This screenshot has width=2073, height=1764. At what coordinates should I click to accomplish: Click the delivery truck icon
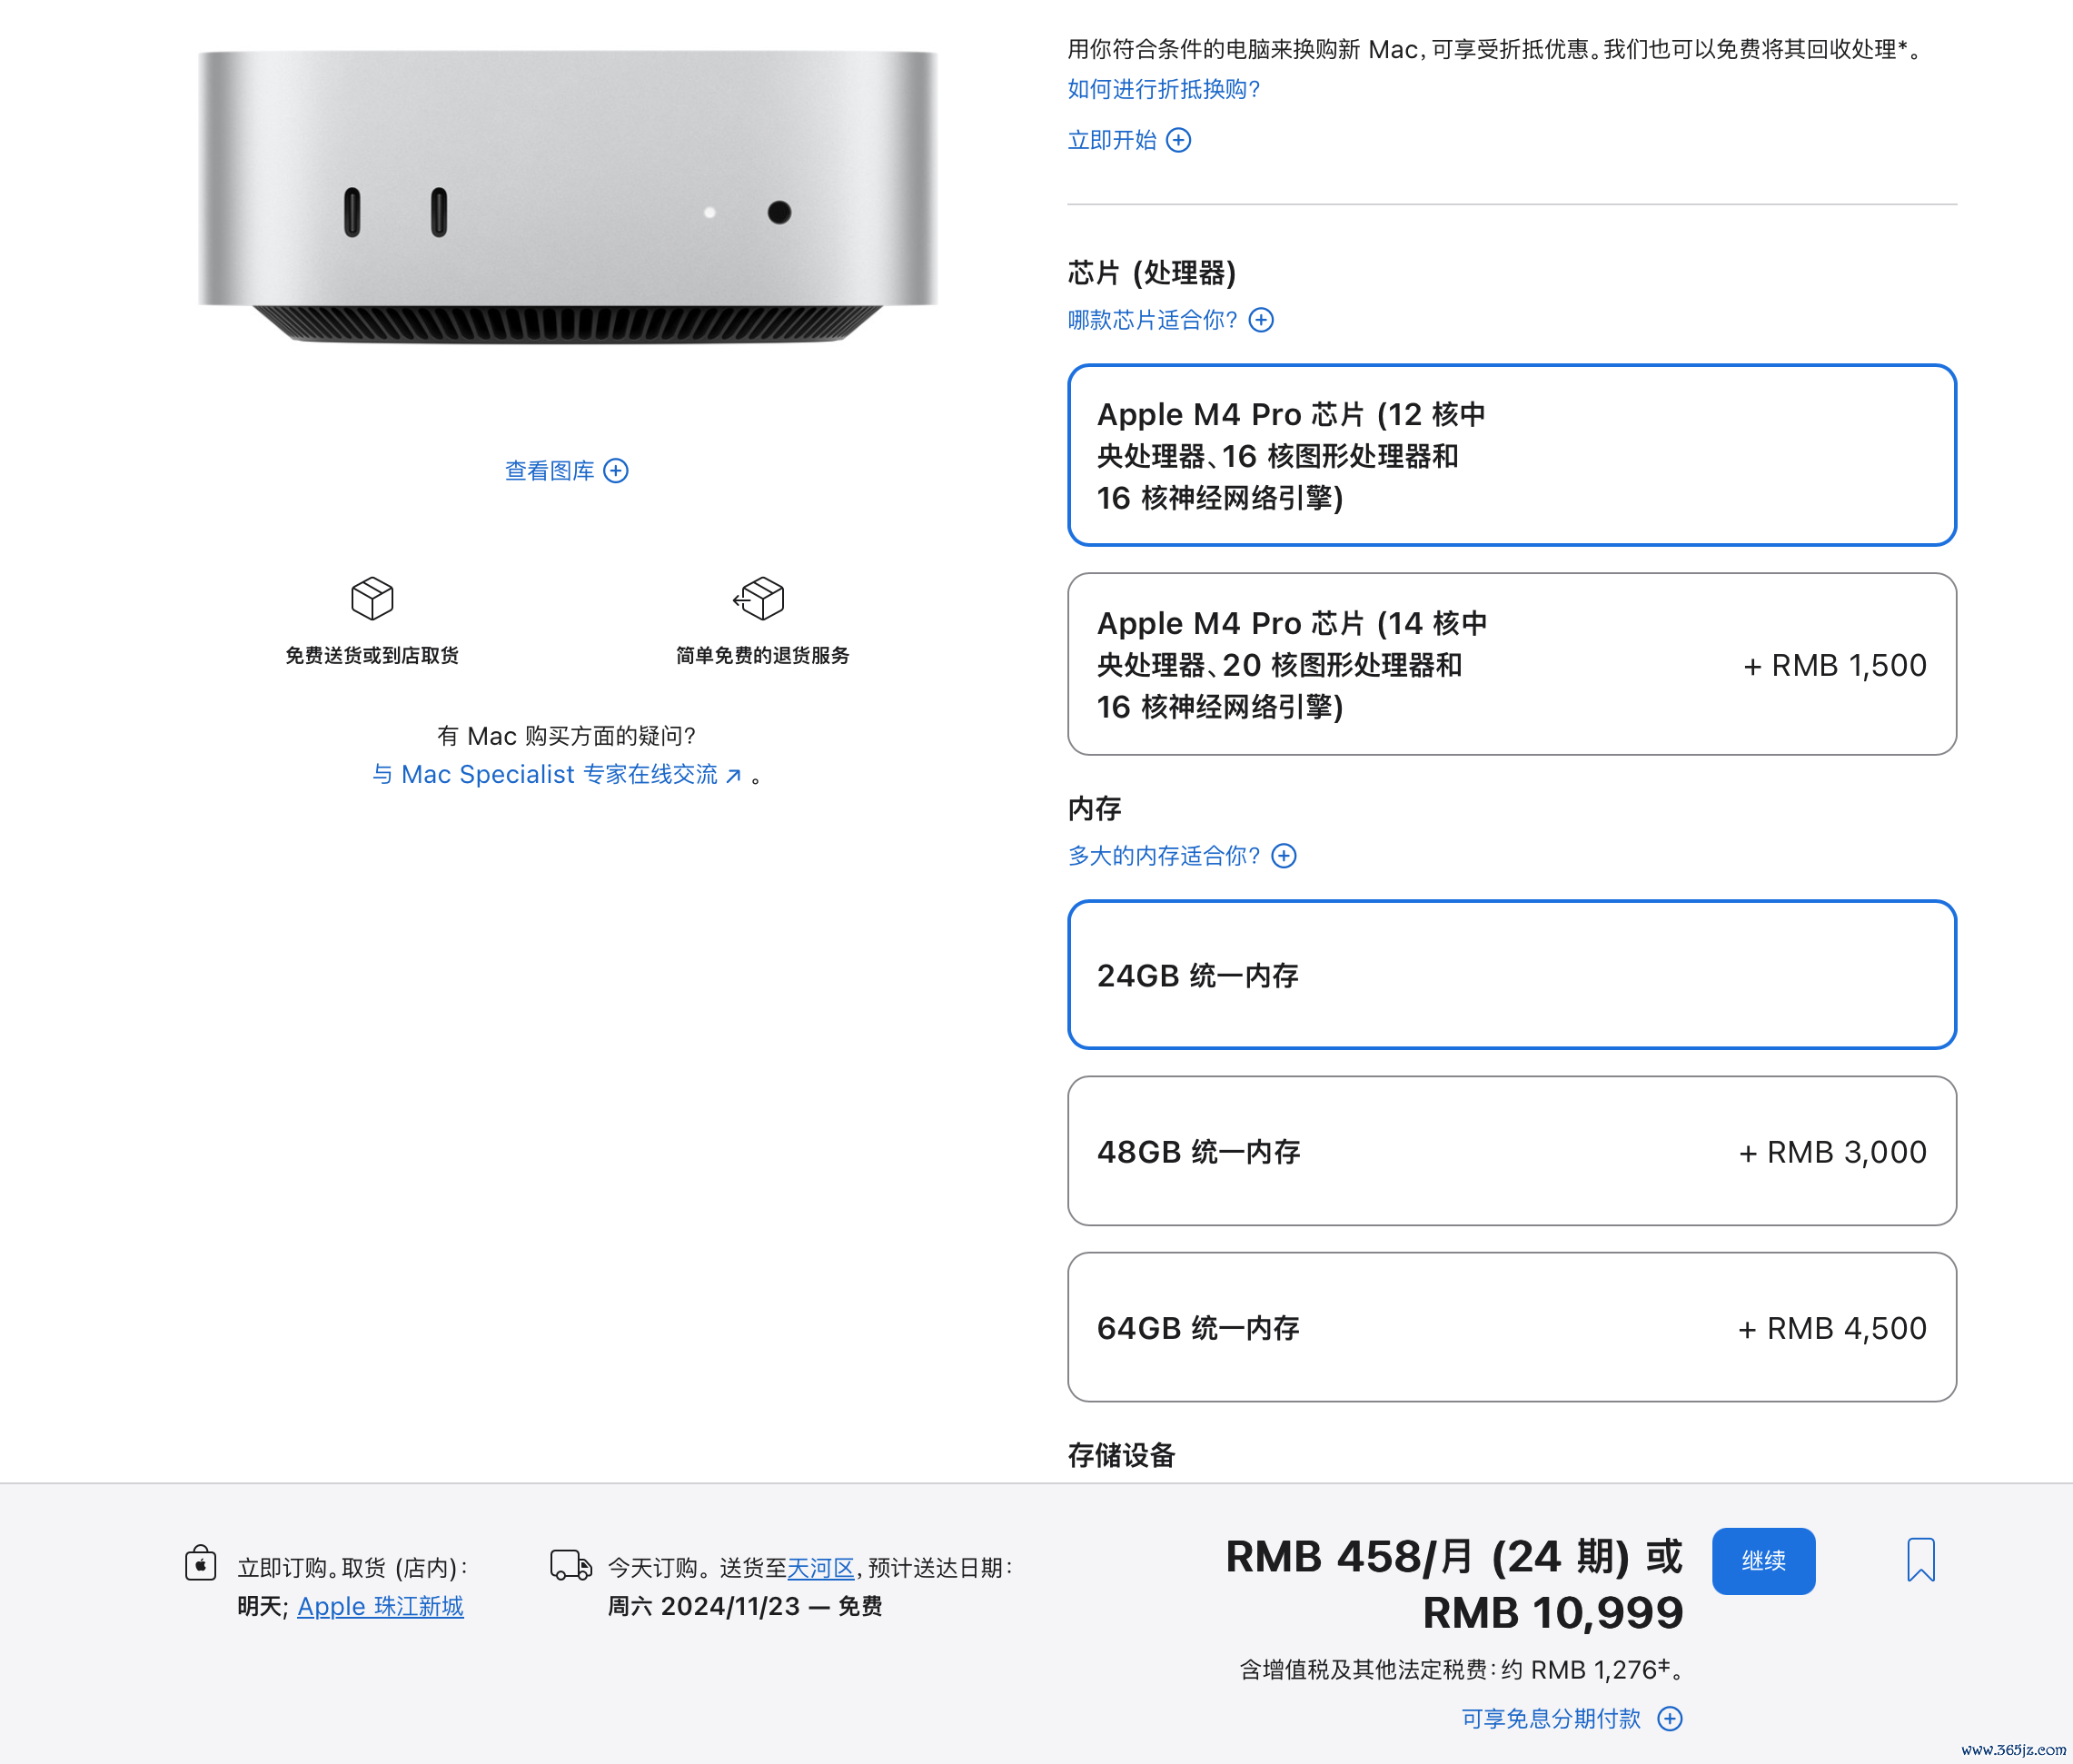[x=571, y=1564]
